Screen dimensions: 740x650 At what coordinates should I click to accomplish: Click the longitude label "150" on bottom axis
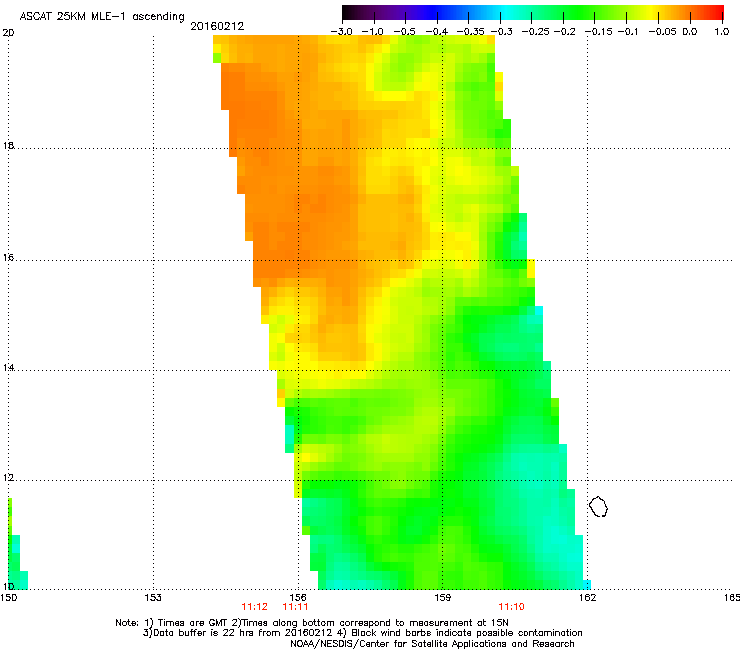tap(9, 598)
